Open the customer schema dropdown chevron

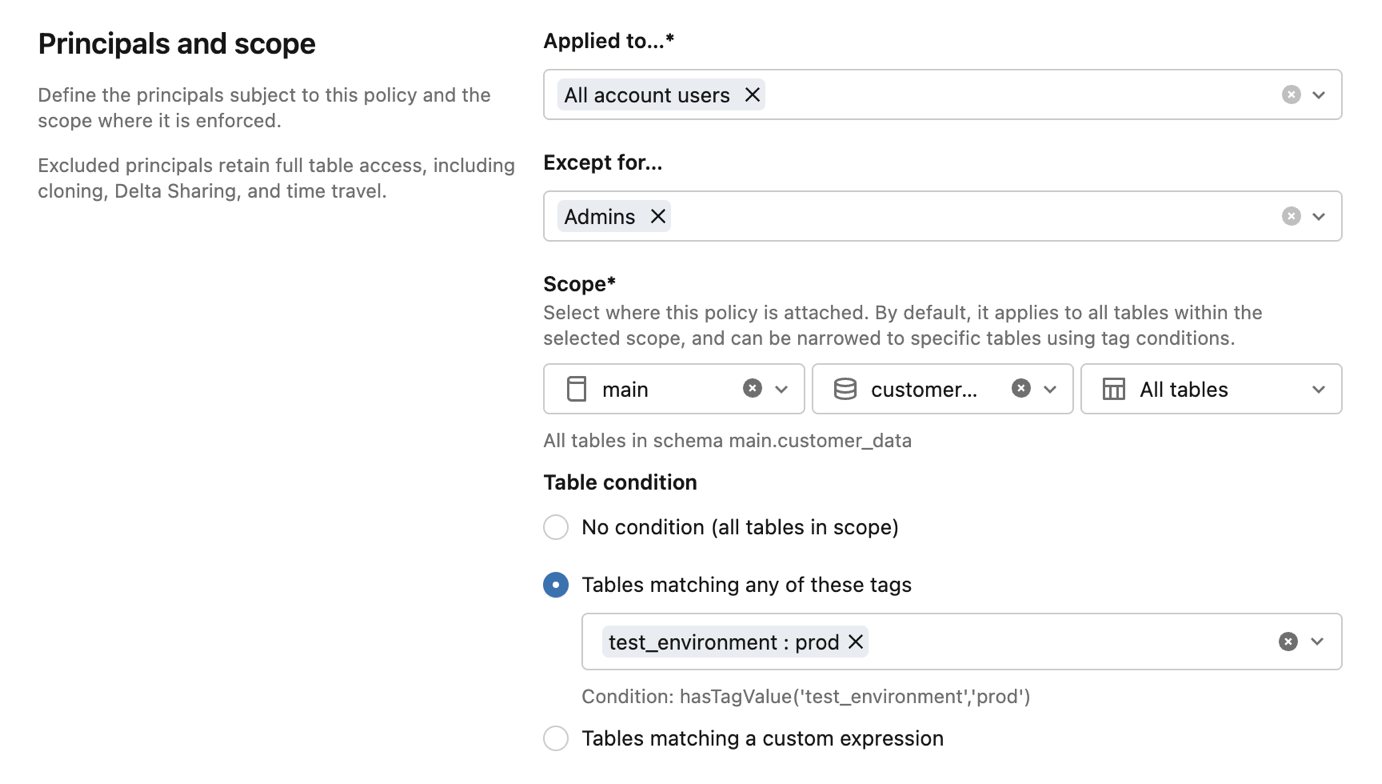click(1050, 390)
